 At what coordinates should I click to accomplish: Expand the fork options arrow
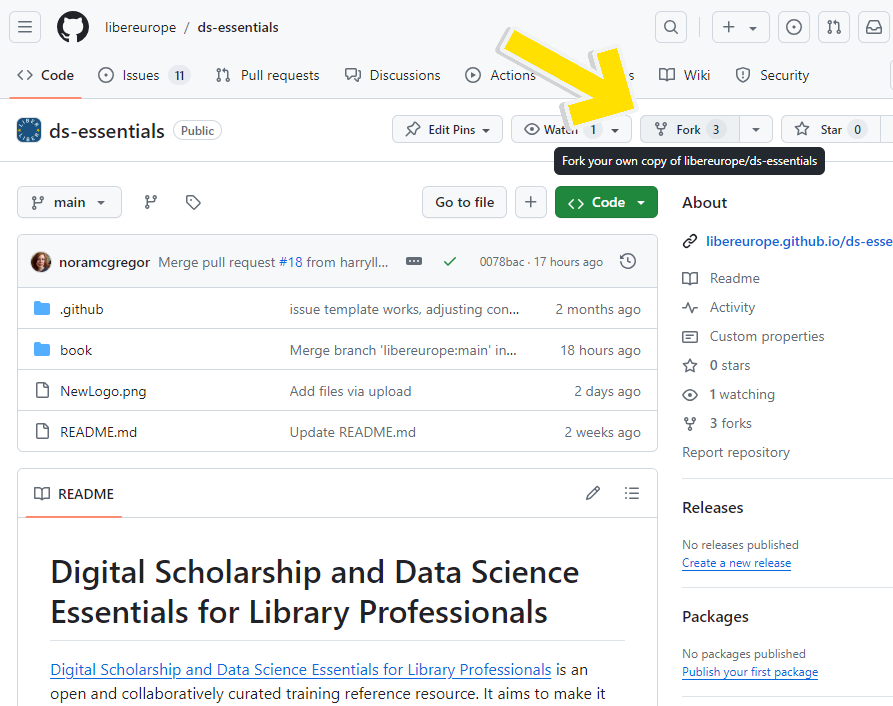[x=756, y=129]
